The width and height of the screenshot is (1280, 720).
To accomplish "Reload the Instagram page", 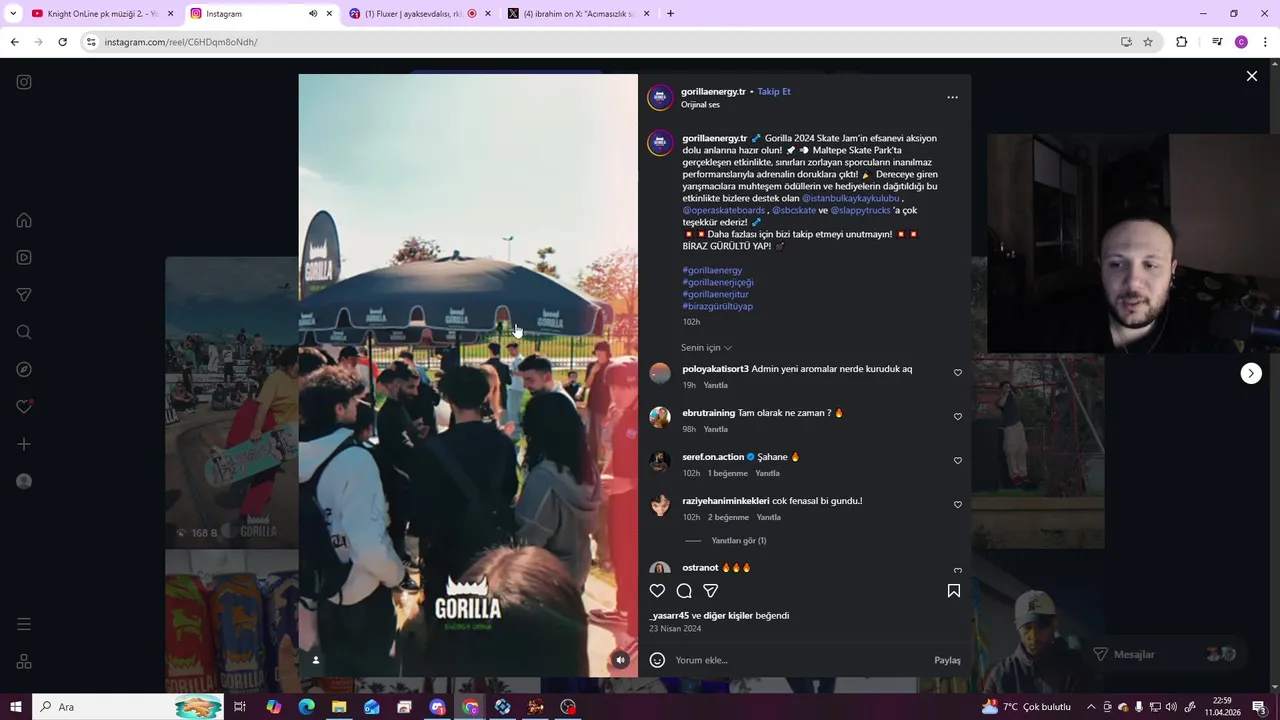I will [62, 42].
